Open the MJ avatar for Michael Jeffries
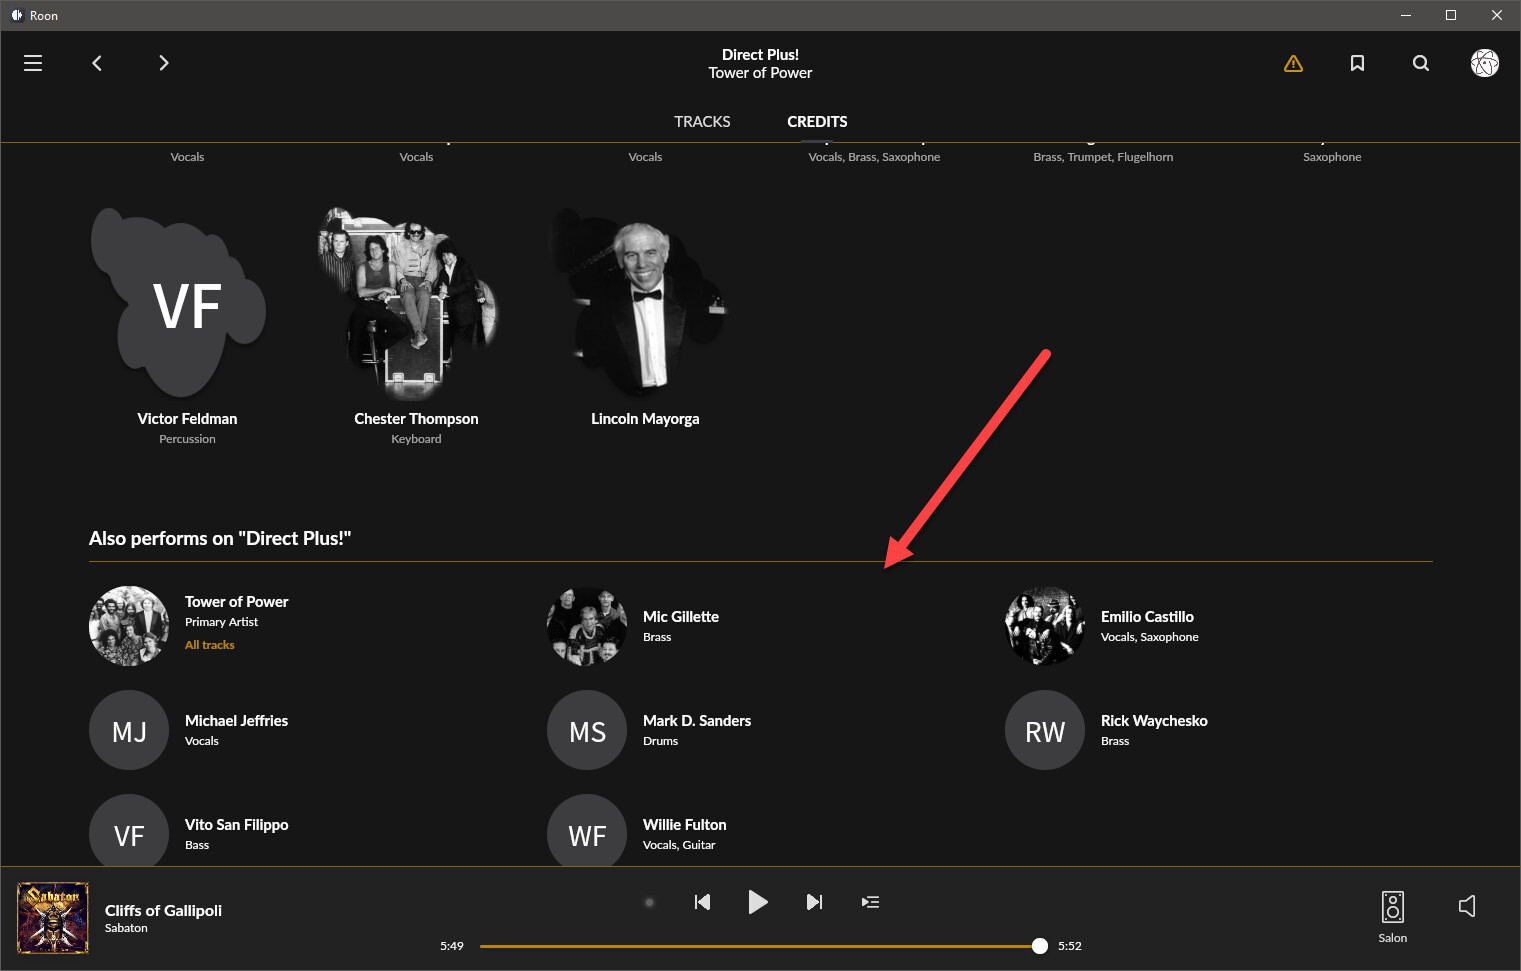This screenshot has width=1521, height=971. tap(129, 730)
